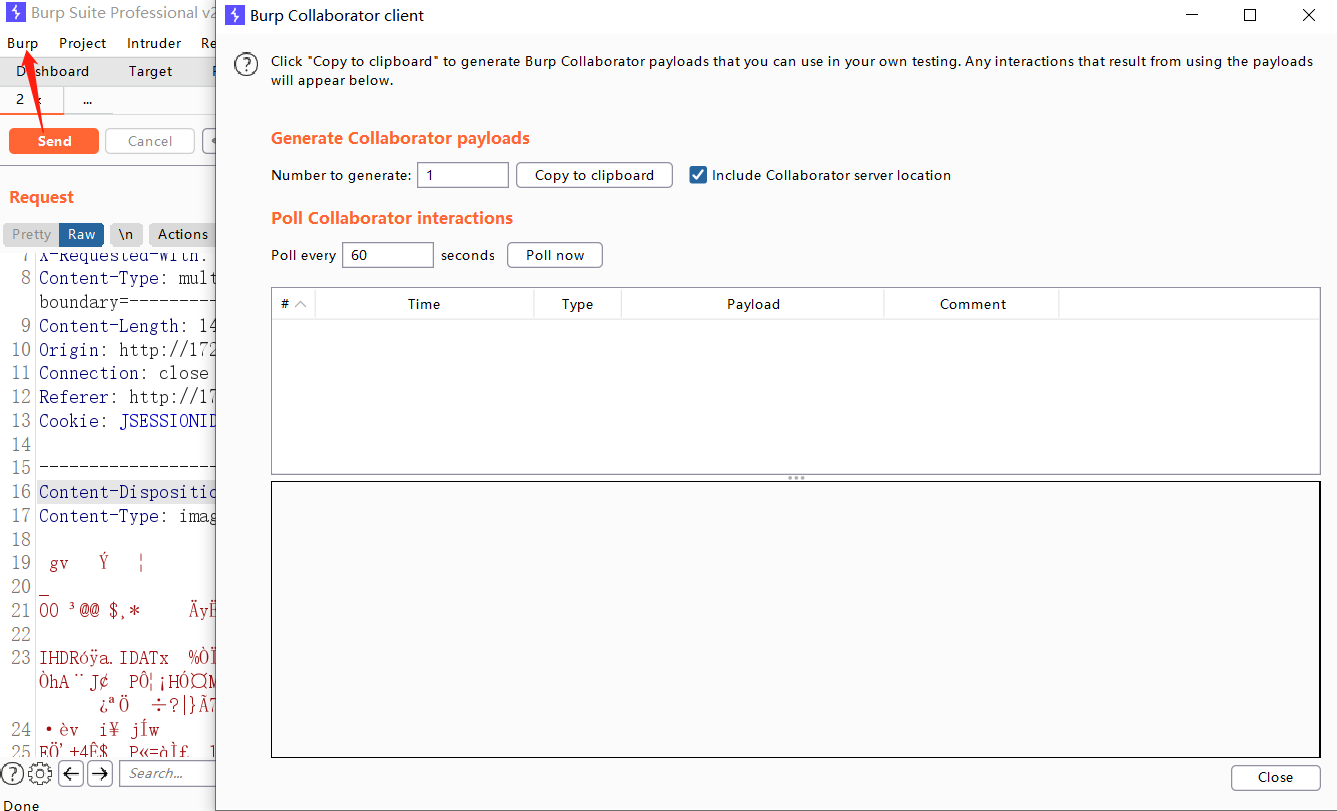Image resolution: width=1337 pixels, height=811 pixels.
Task: Open new Repeater tab with ellipsis
Action: tap(88, 100)
